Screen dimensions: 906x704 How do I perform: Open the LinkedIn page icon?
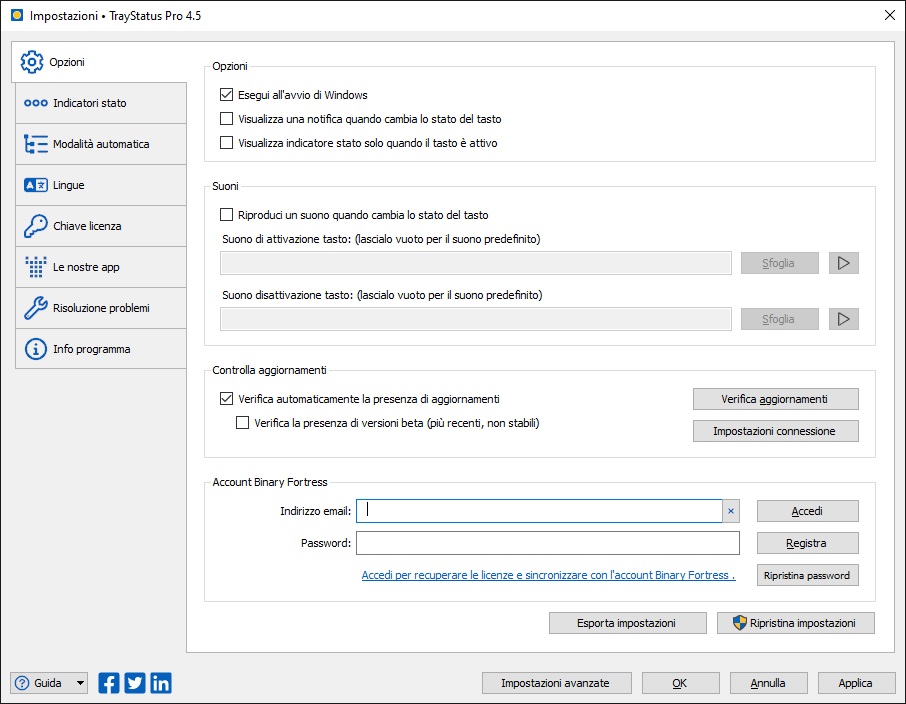[161, 683]
